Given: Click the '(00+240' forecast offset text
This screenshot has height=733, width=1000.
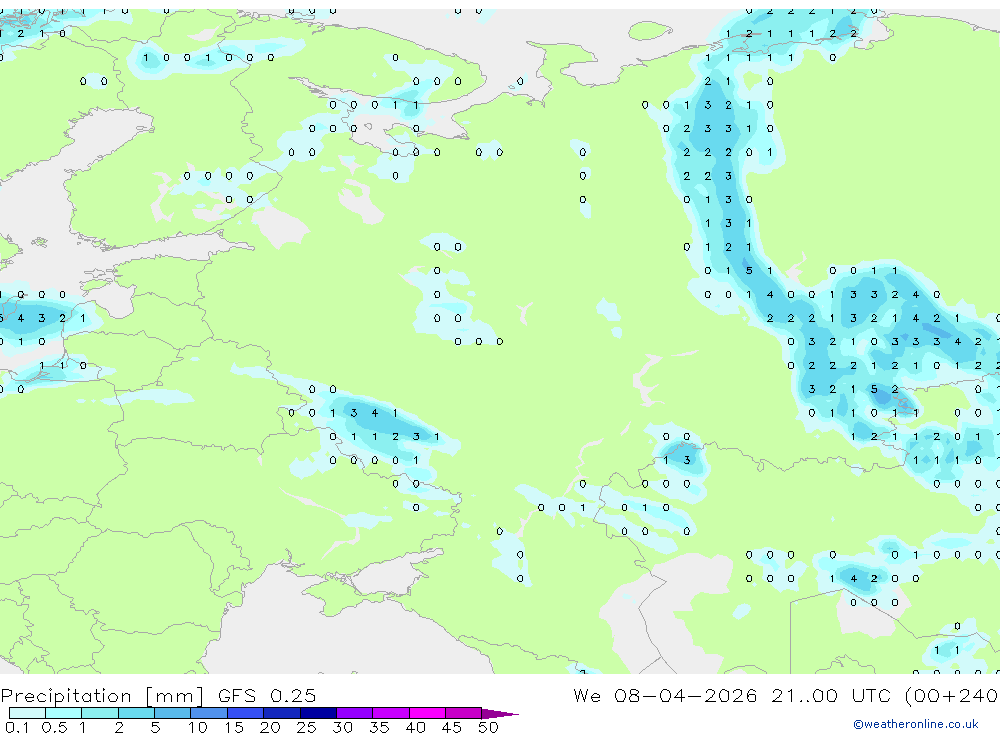Looking at the screenshot, I should (x=952, y=696).
